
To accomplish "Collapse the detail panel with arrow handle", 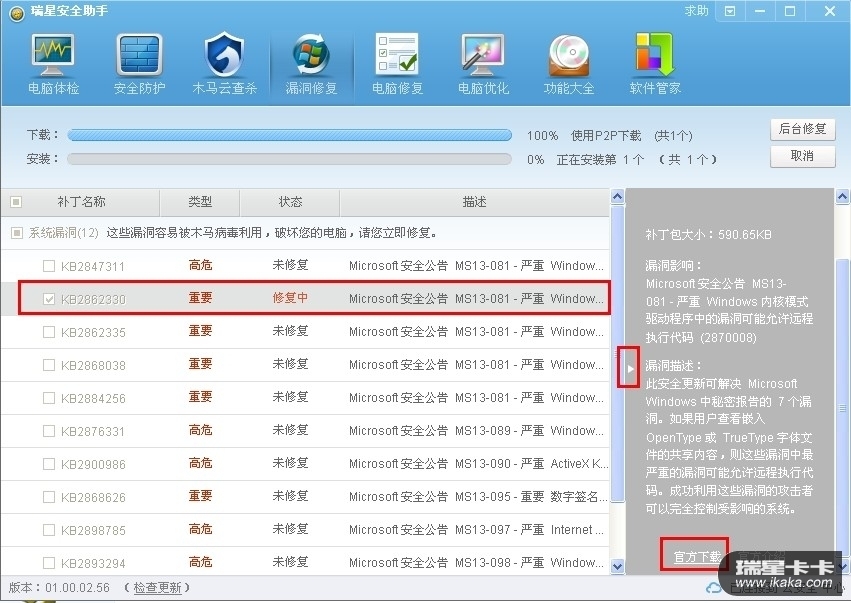I will coord(629,369).
